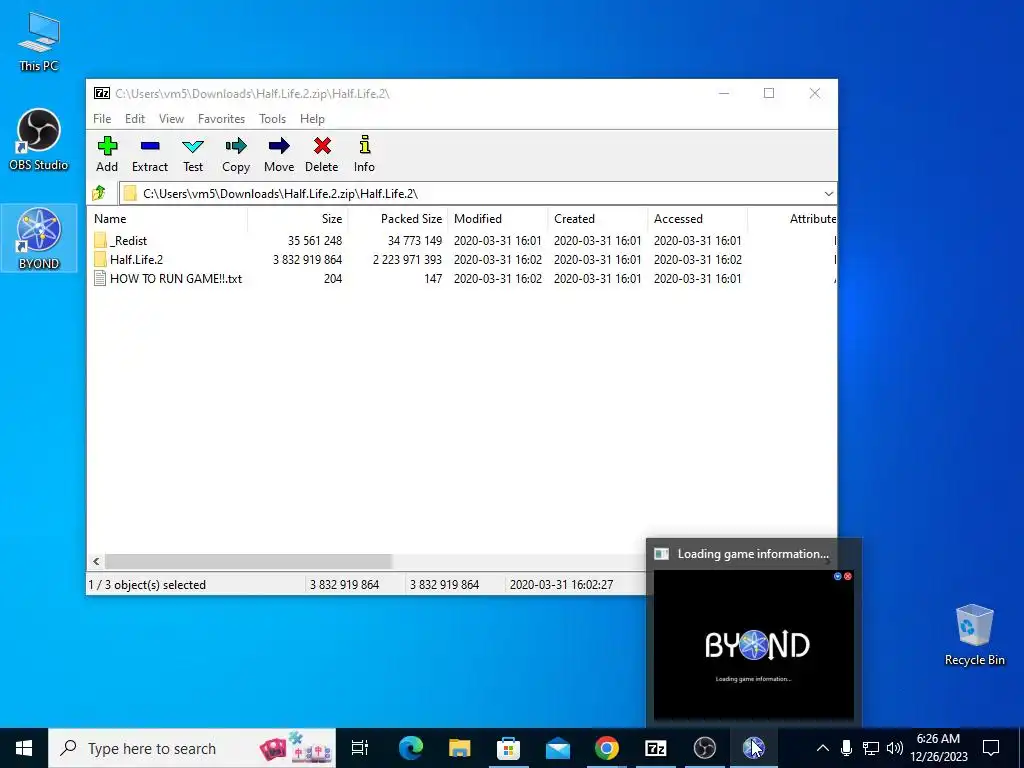Sort by the Attributes column header

[792, 219]
